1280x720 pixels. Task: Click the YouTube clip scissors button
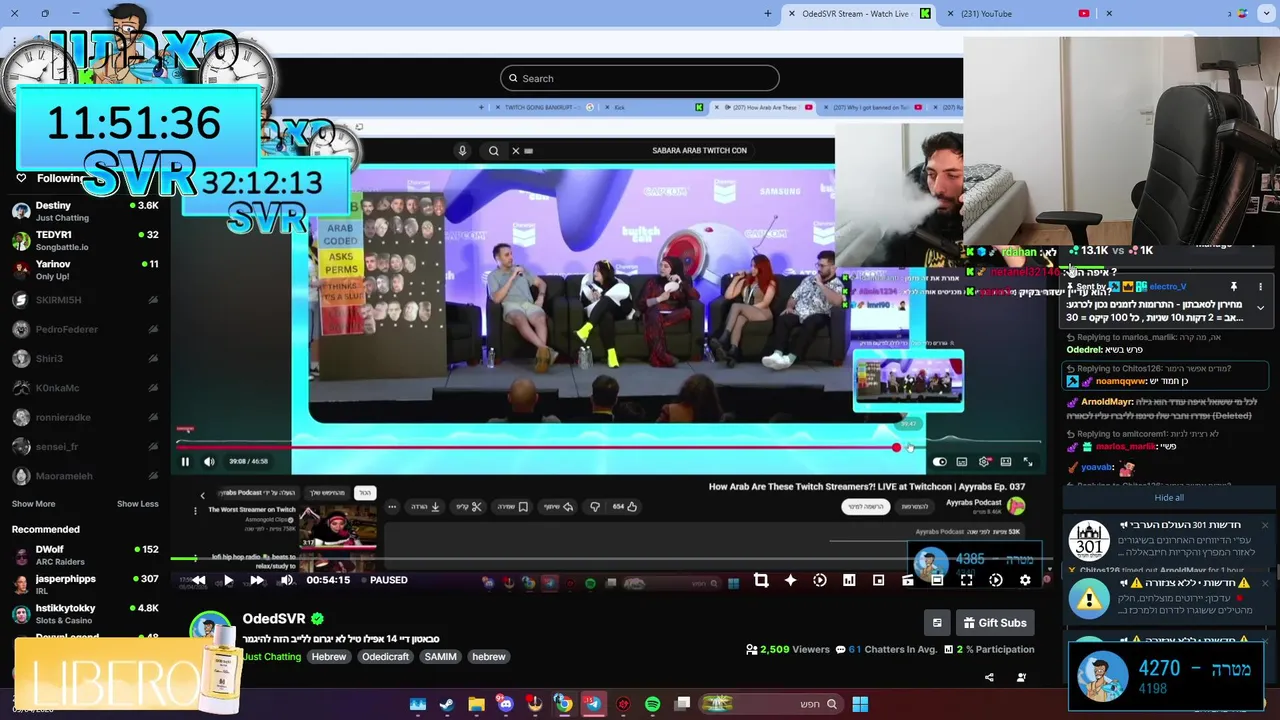point(469,507)
